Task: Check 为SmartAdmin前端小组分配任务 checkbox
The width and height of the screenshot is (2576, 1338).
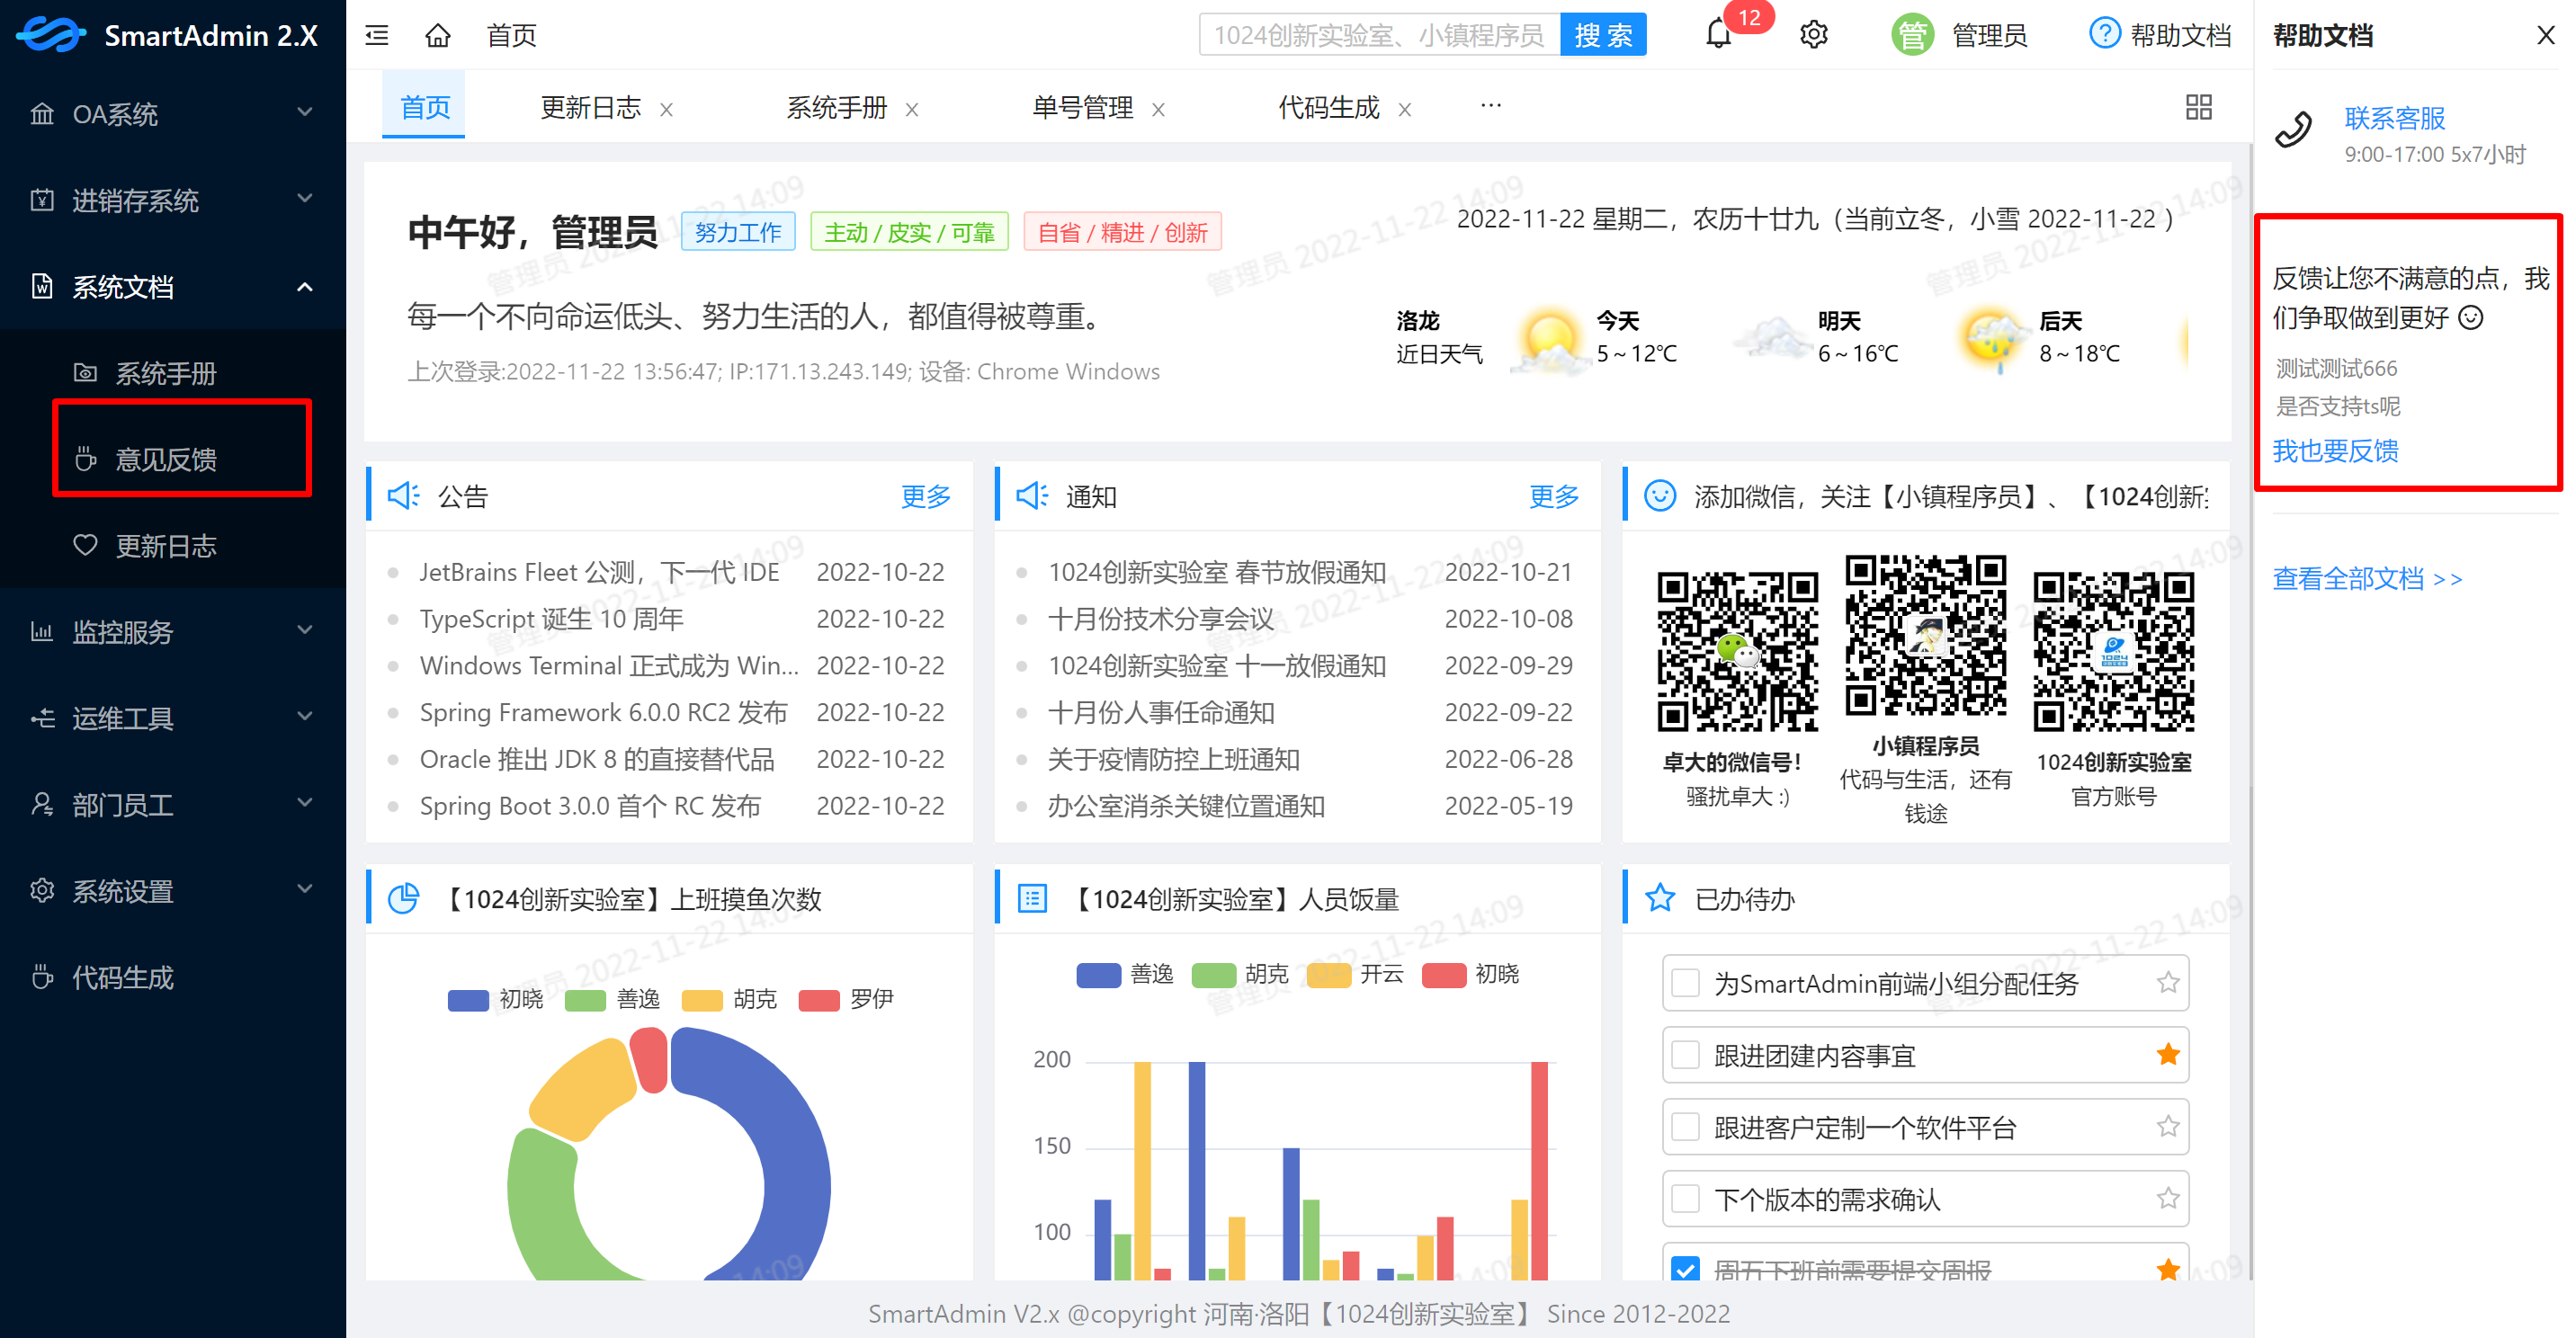Action: pos(1686,983)
